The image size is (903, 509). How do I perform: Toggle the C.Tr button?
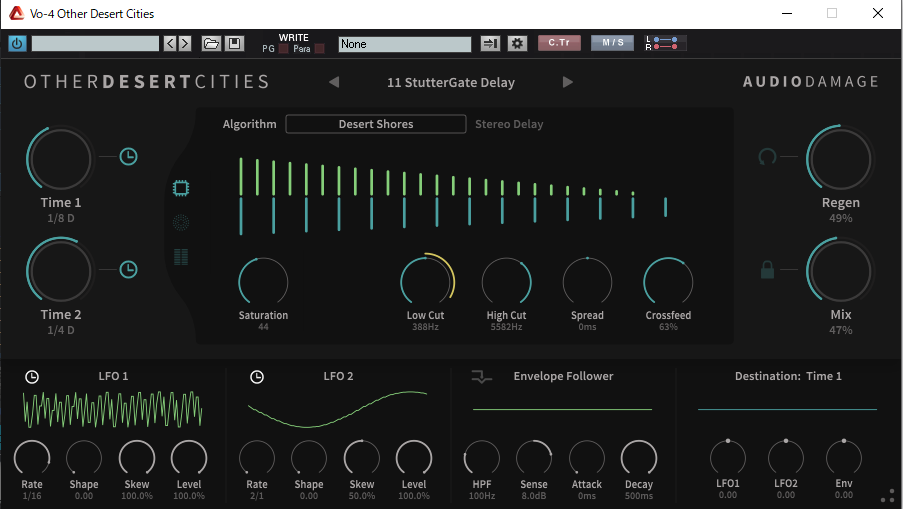(x=559, y=43)
